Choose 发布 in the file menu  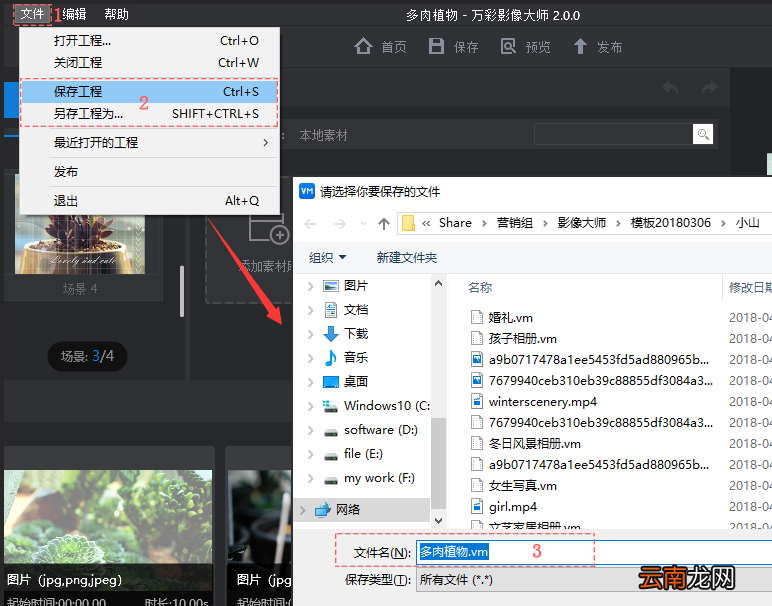pos(150,172)
